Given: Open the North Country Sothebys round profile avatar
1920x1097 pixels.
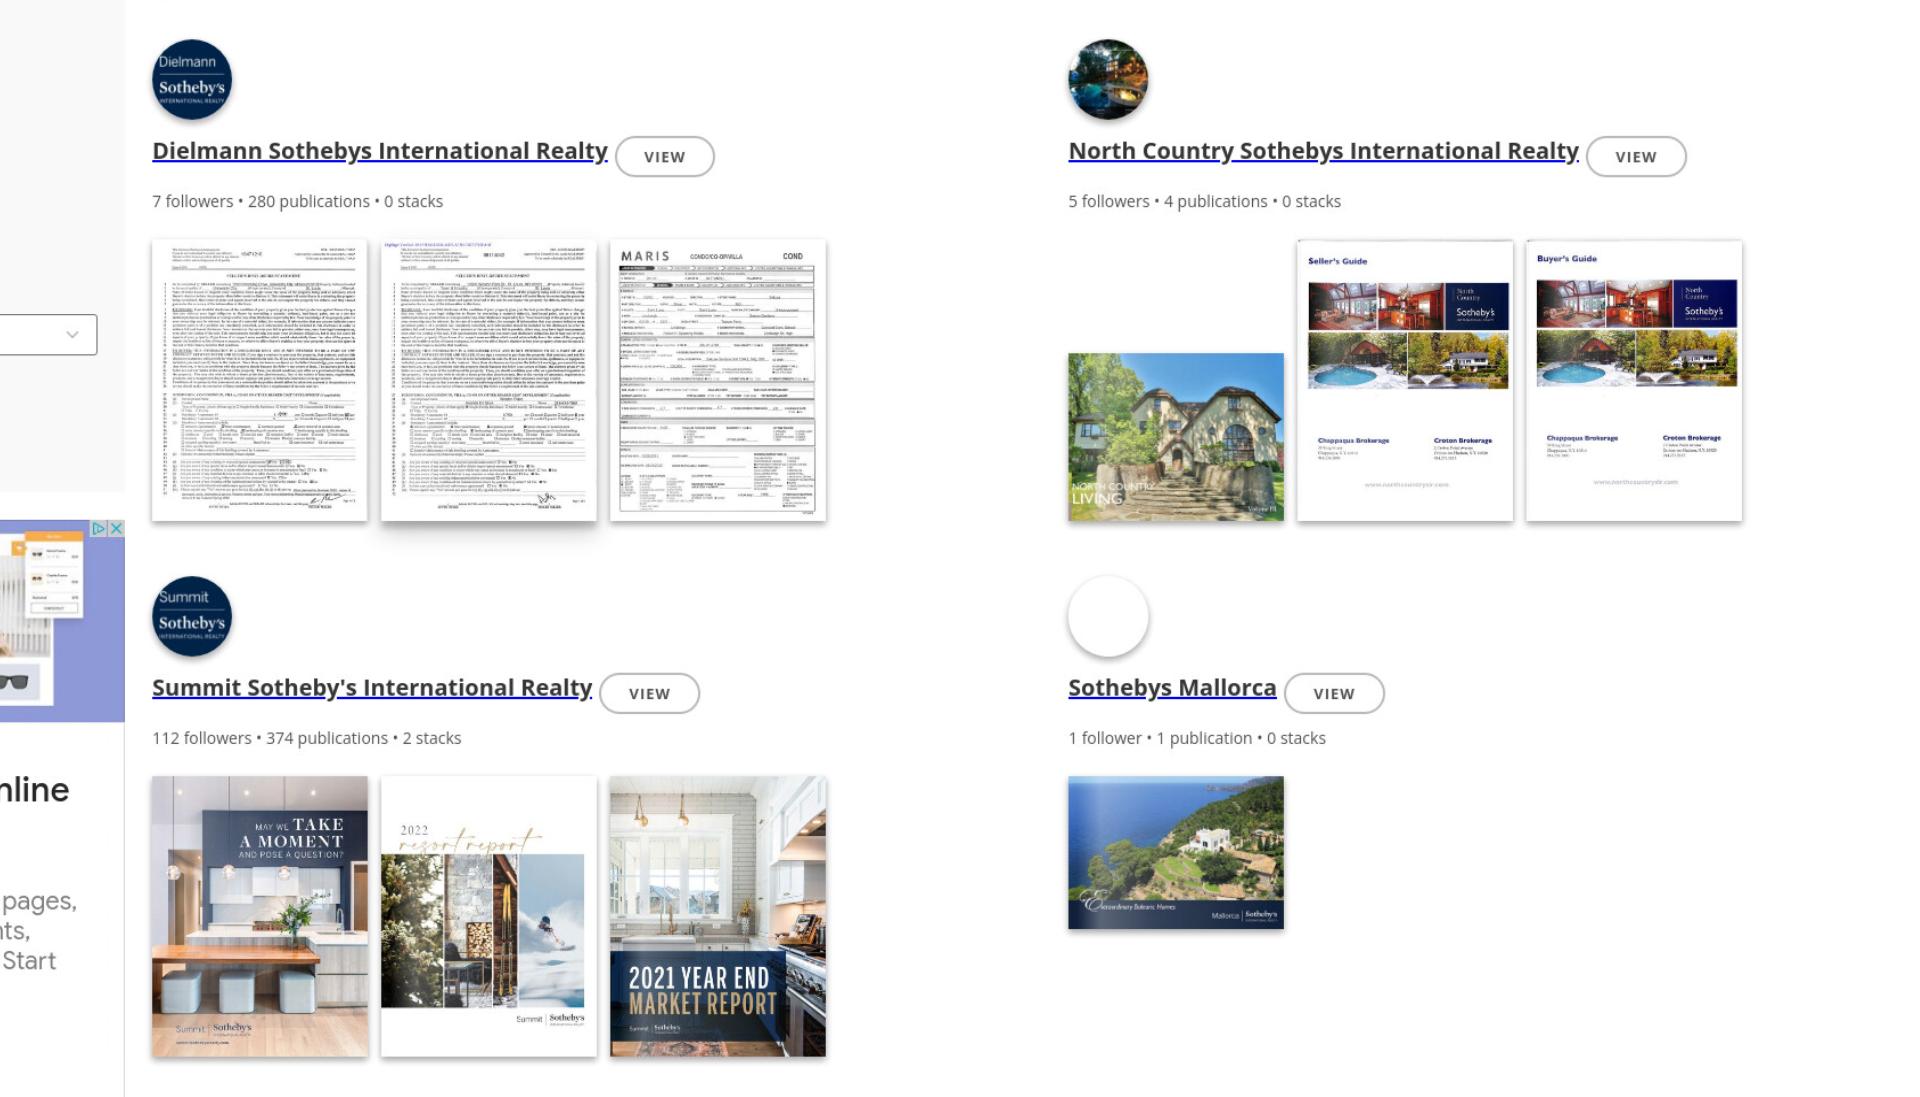Looking at the screenshot, I should click(x=1108, y=80).
